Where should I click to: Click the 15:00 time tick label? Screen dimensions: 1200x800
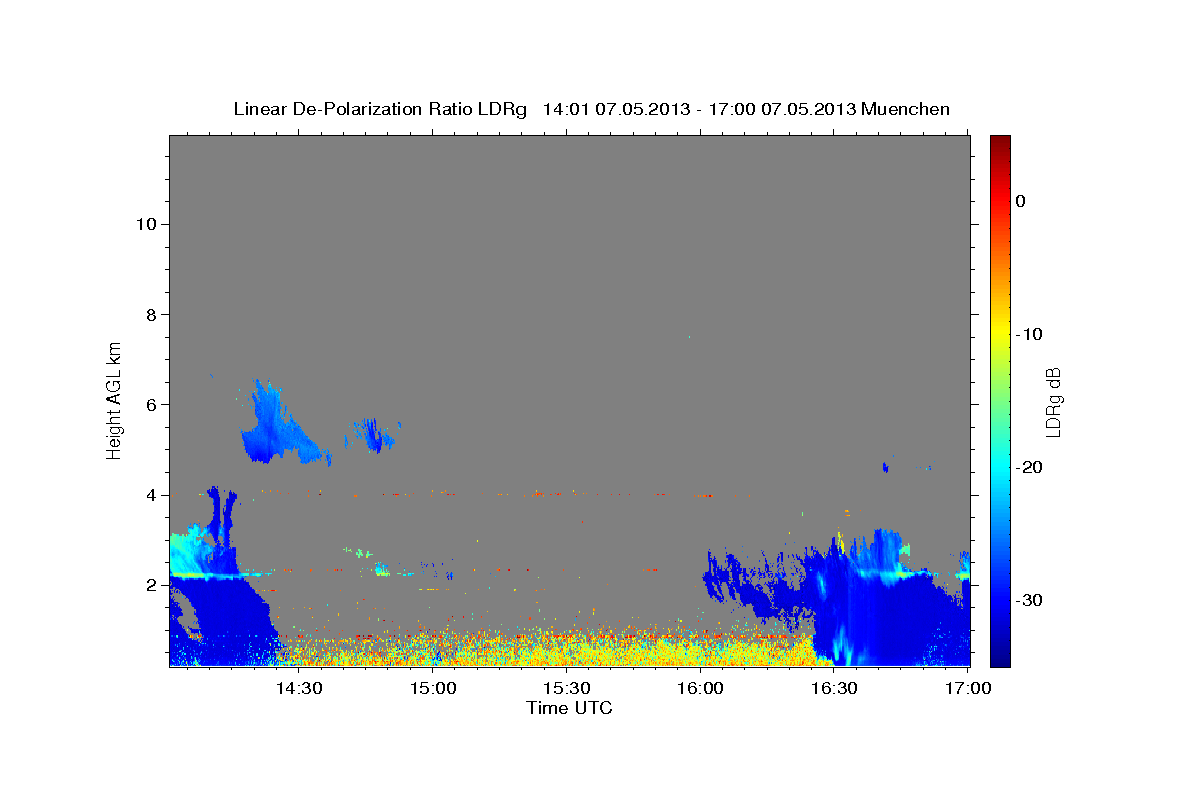click(434, 688)
